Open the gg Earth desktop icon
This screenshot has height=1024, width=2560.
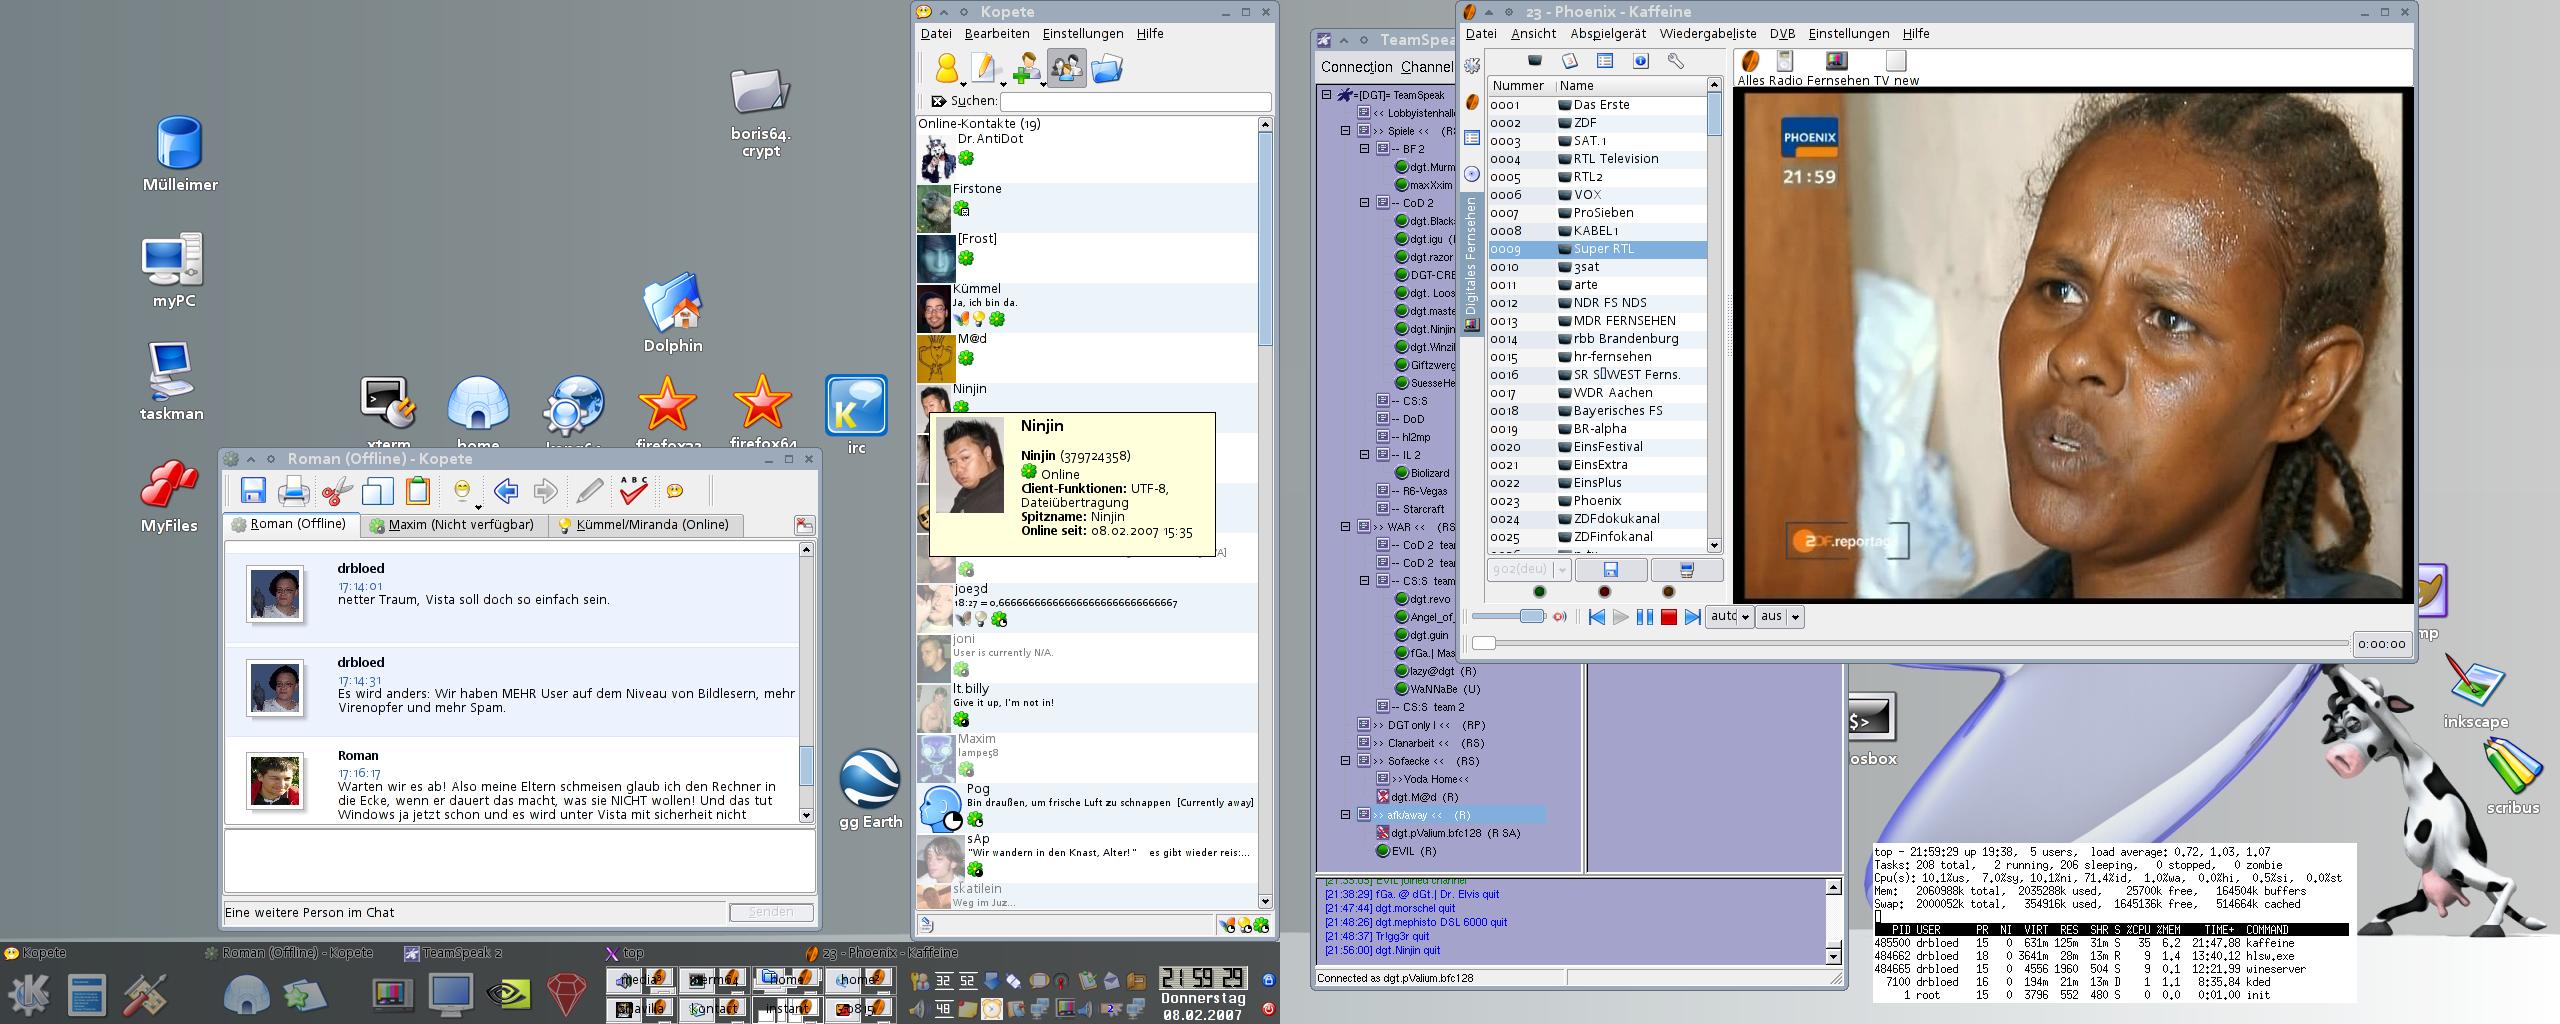click(x=870, y=790)
